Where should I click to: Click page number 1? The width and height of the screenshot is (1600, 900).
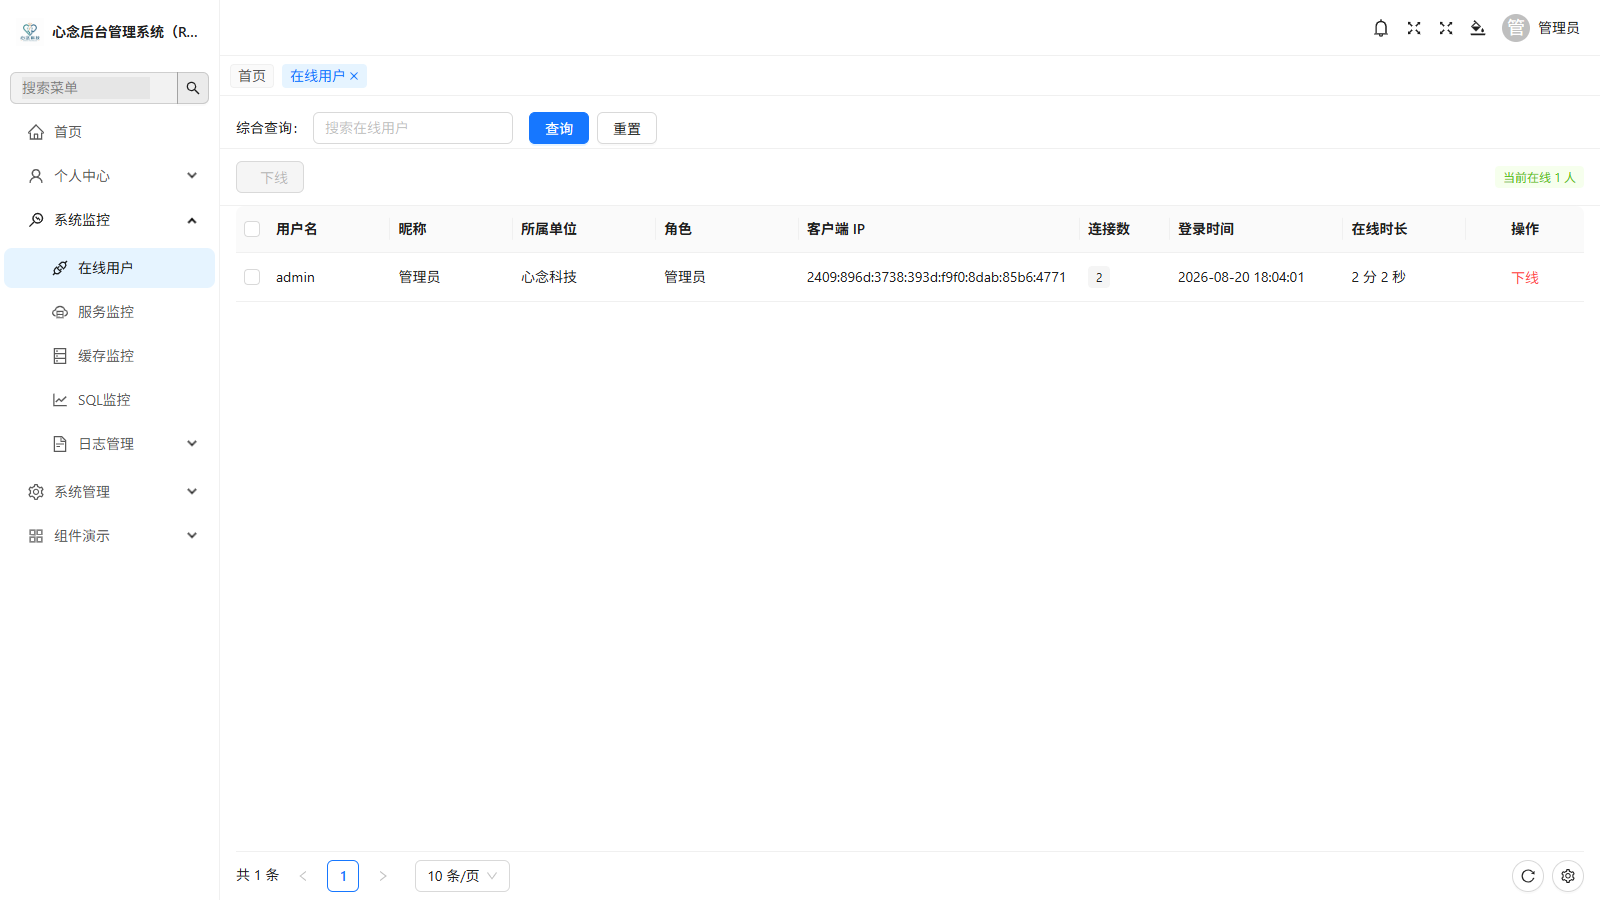343,876
